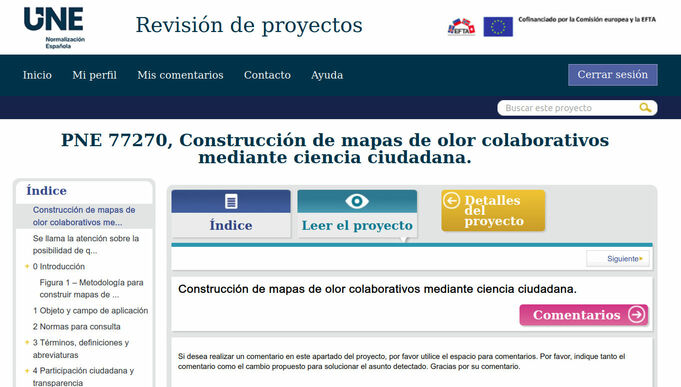The height and width of the screenshot is (387, 681).
Task: Open 1 Objeto y campo de aplicación
Action: pyautogui.click(x=90, y=311)
